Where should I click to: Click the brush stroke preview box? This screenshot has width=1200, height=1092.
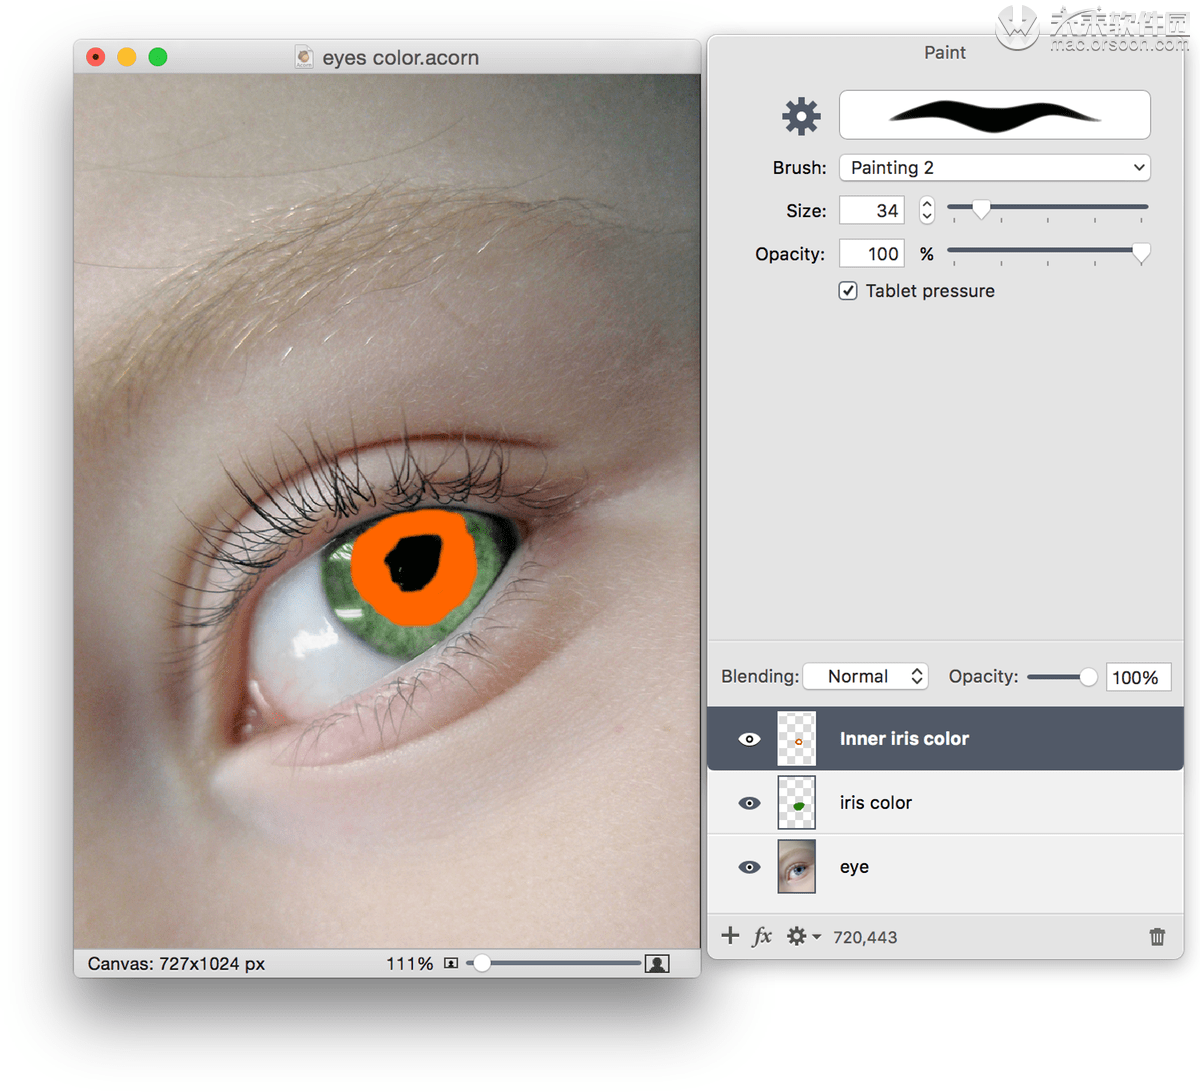(995, 114)
